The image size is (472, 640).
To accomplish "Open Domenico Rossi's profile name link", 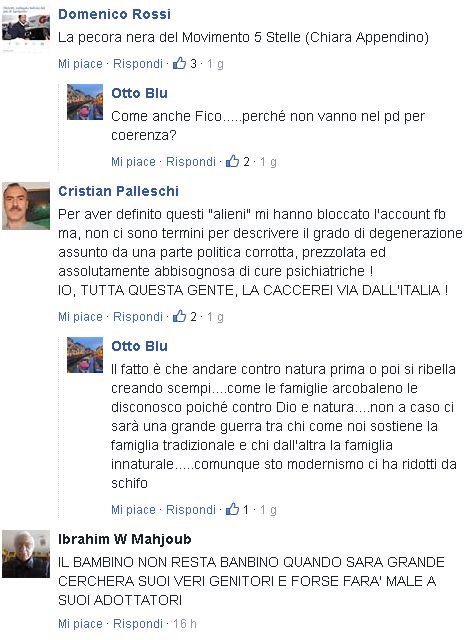I will pyautogui.click(x=114, y=14).
